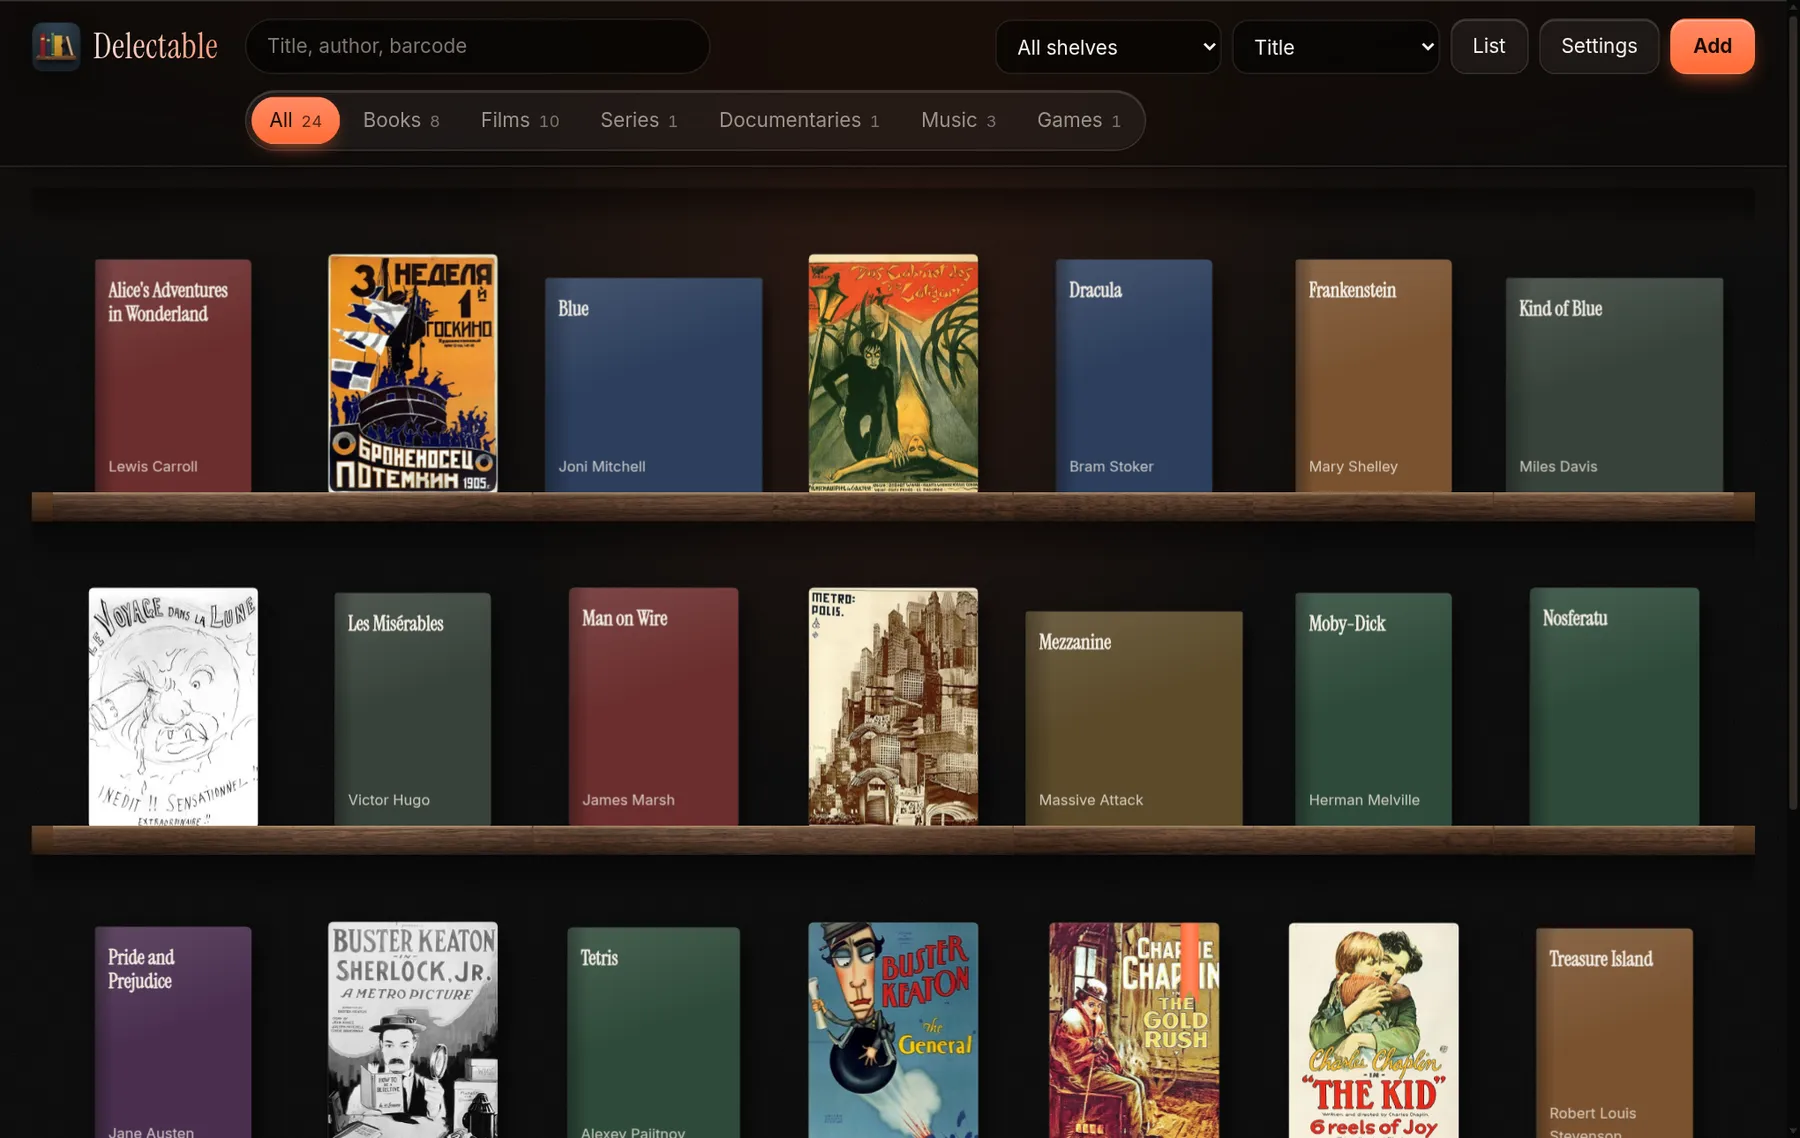Screen dimensions: 1800x1138
Task: Open the Man on Wire cover
Action: (x=653, y=707)
